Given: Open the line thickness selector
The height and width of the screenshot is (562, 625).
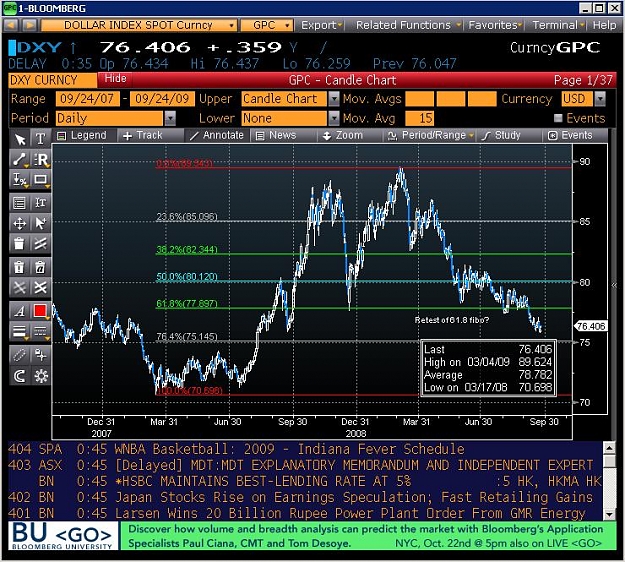Looking at the screenshot, I should click(19, 331).
